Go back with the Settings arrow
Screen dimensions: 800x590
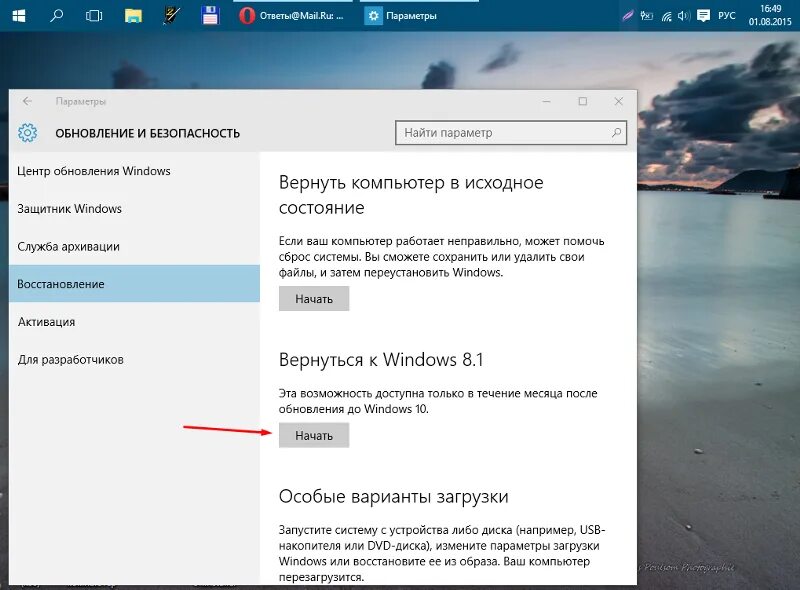tap(28, 101)
